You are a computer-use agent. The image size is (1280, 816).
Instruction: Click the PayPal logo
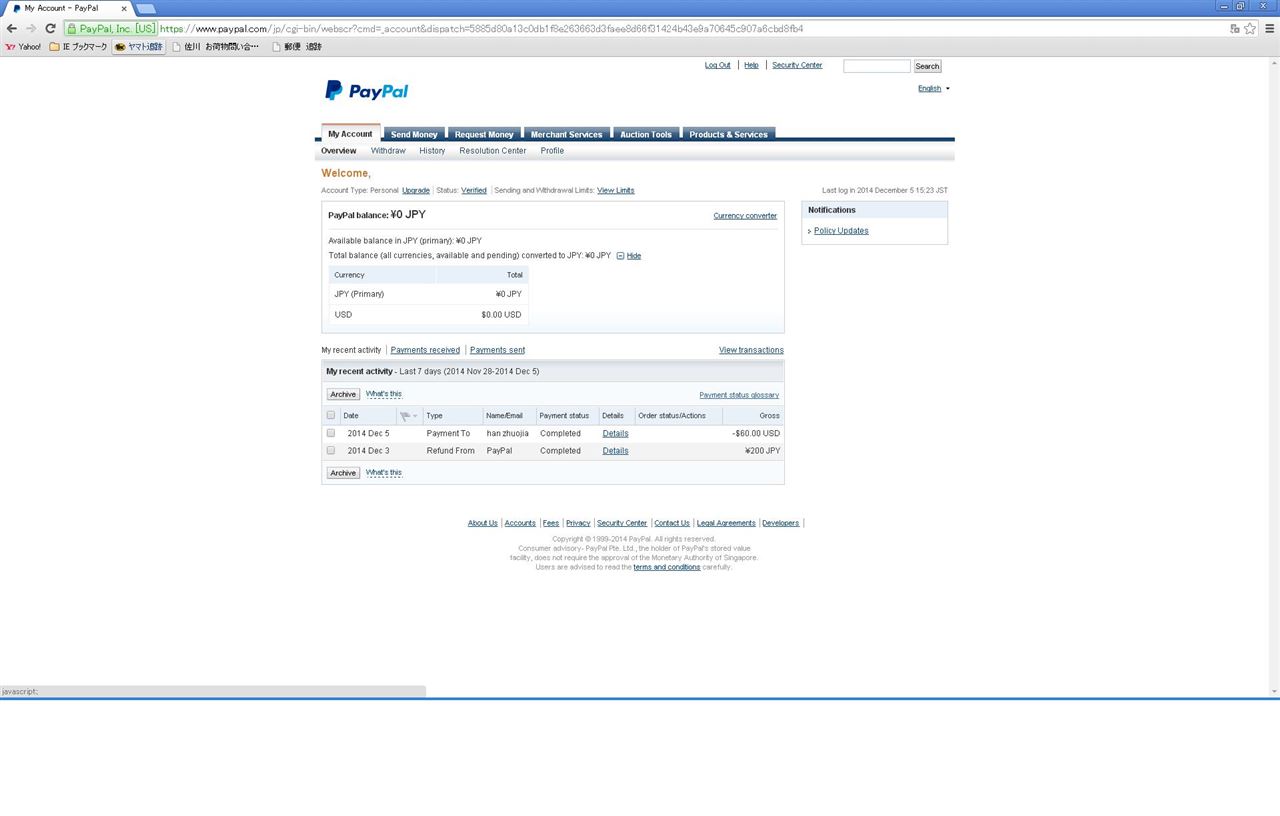coord(366,90)
